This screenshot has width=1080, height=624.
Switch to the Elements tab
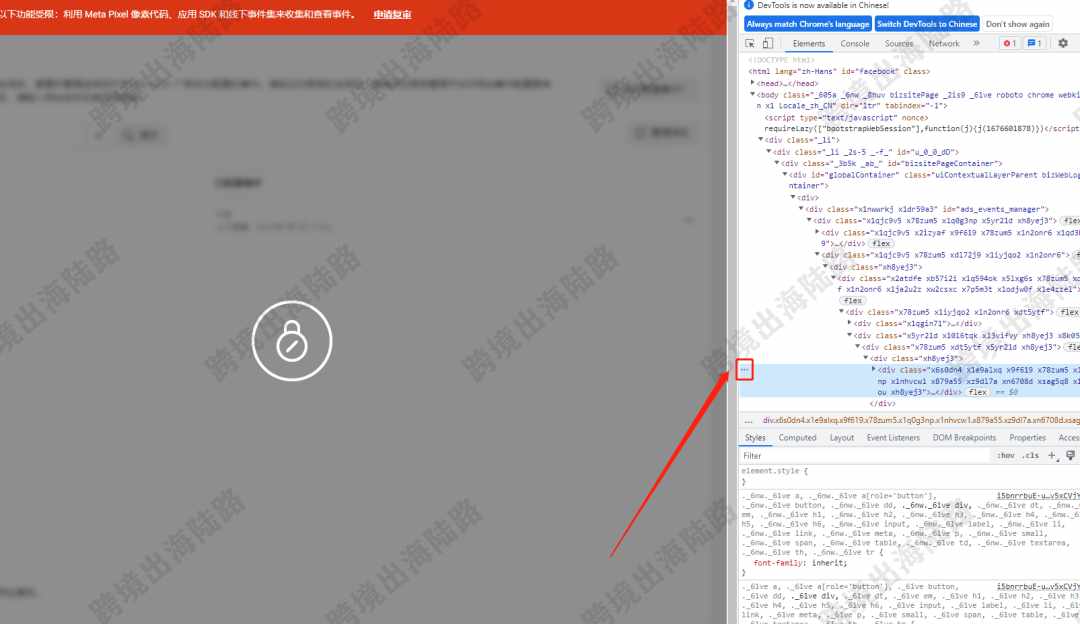click(x=809, y=43)
